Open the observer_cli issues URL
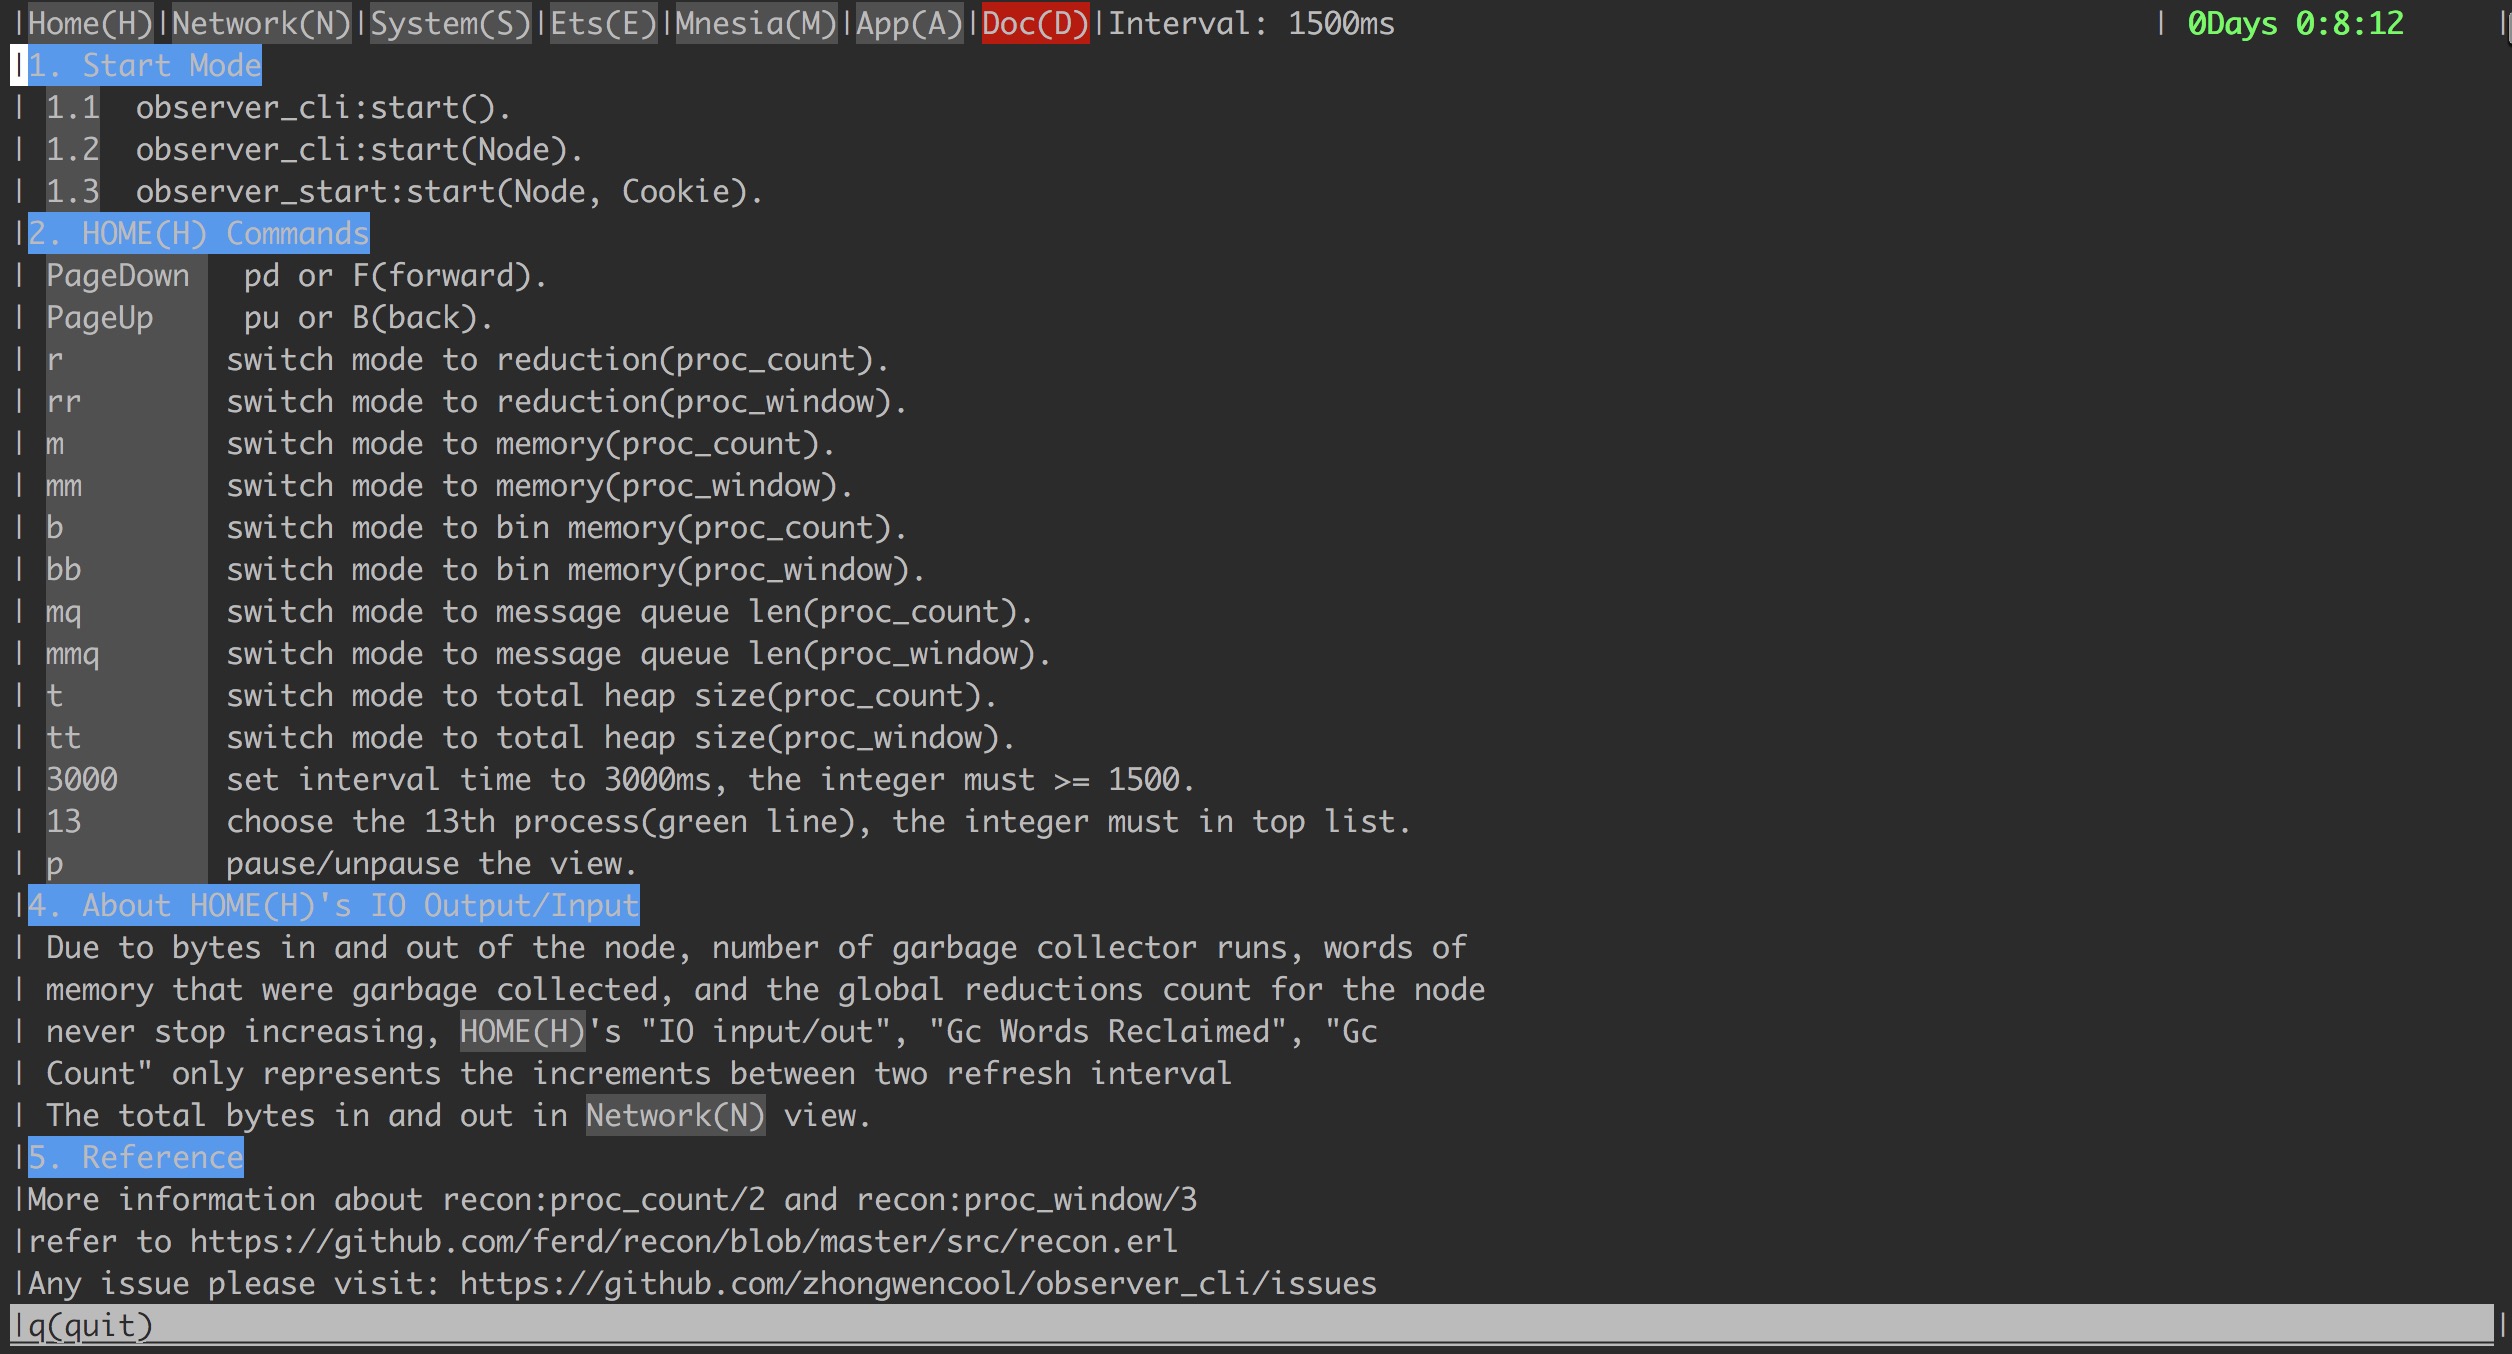 click(x=917, y=1283)
